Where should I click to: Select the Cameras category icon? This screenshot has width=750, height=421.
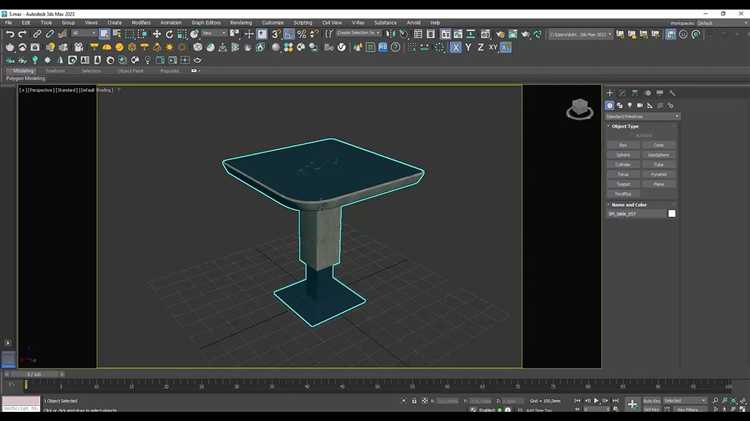coord(640,105)
